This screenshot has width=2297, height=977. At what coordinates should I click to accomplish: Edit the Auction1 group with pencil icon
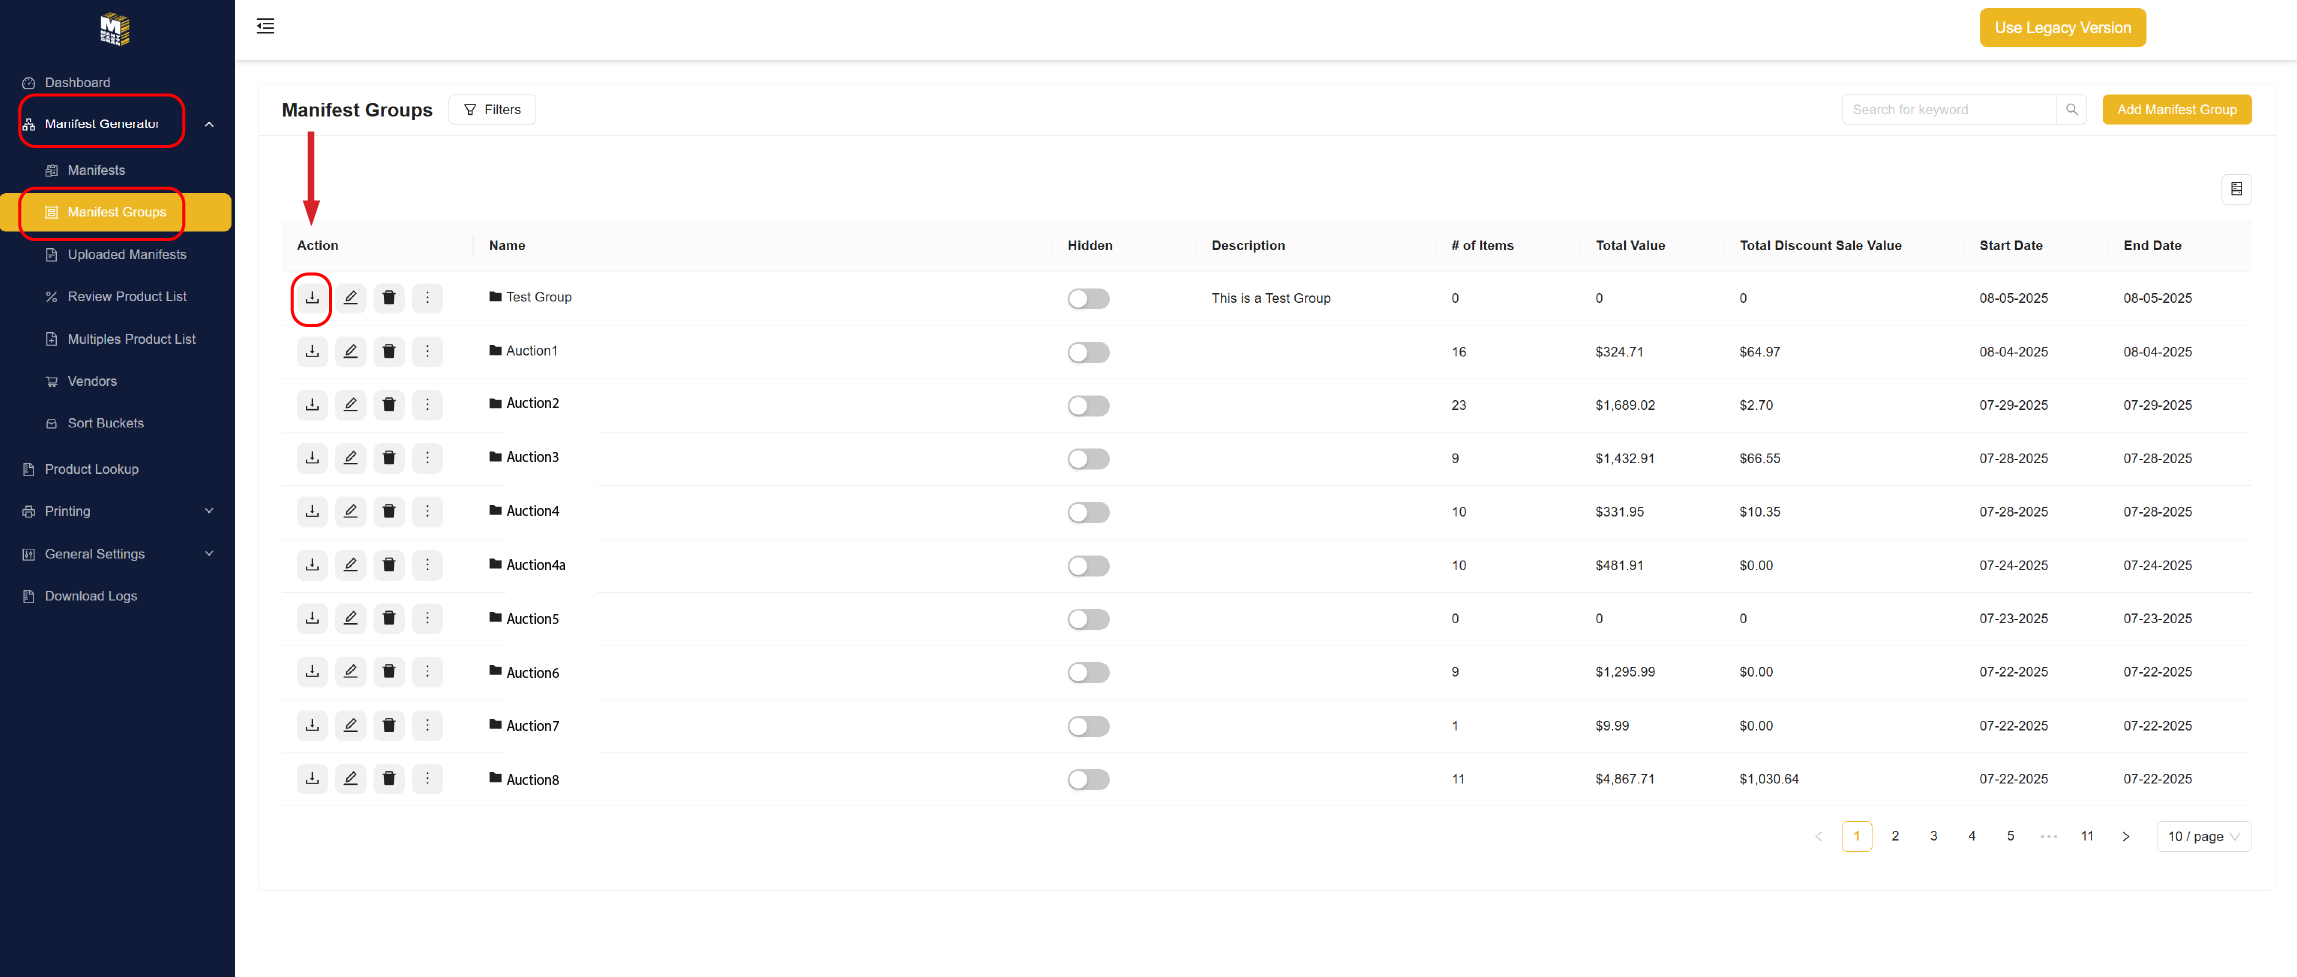click(x=350, y=351)
